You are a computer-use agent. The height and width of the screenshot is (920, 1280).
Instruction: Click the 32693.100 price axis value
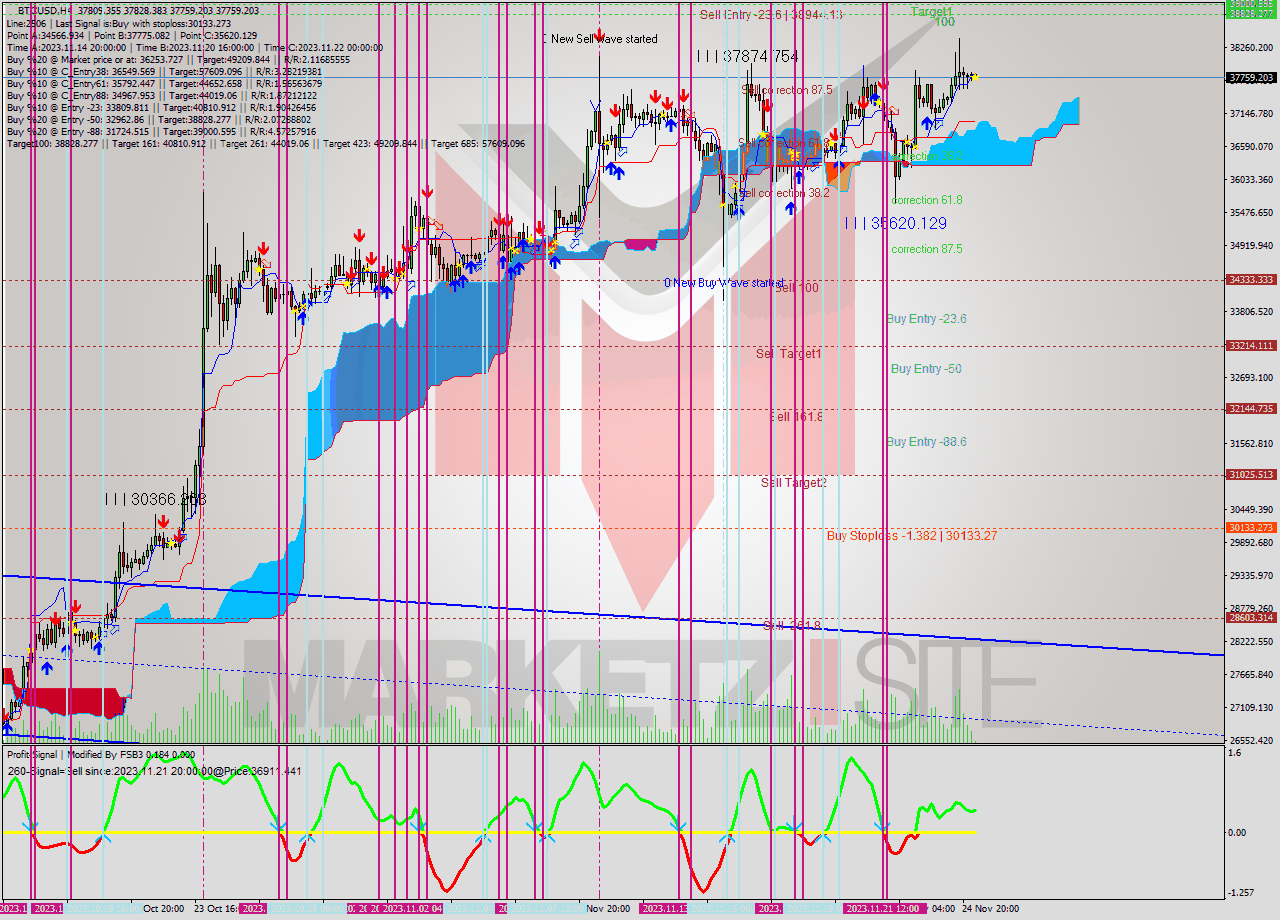(1251, 377)
